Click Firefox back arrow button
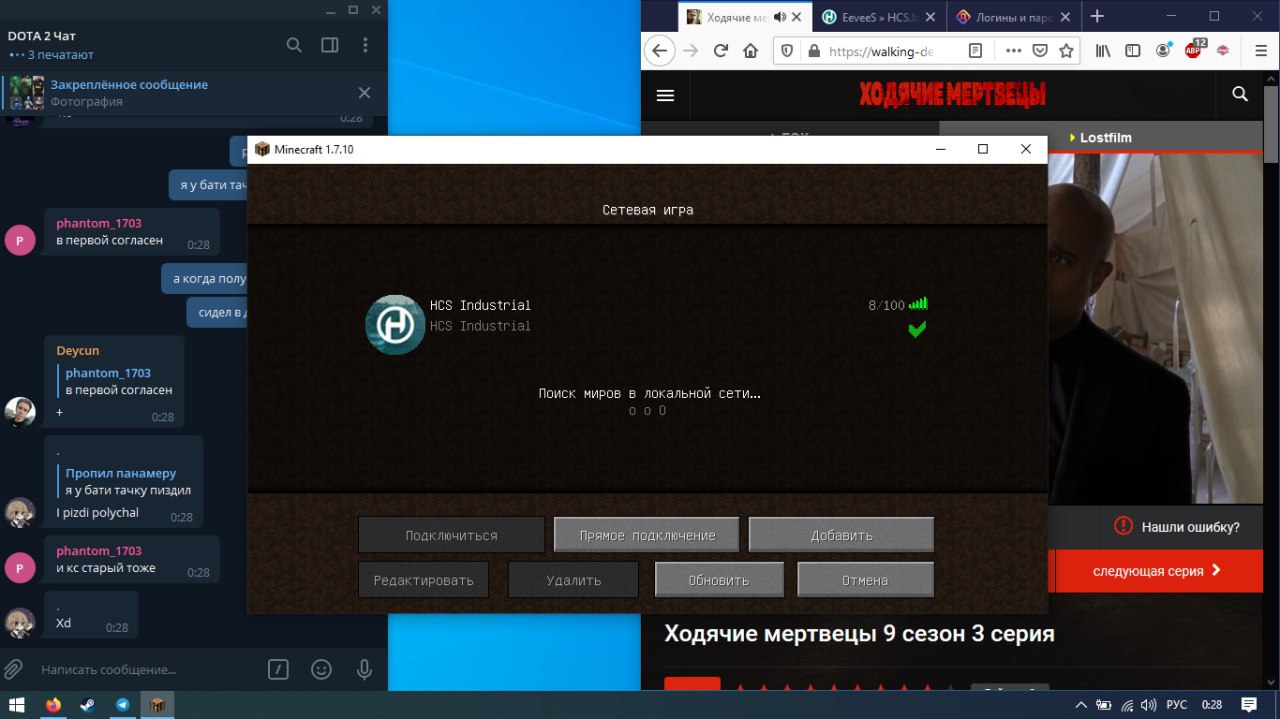The image size is (1280, 719). click(x=659, y=51)
